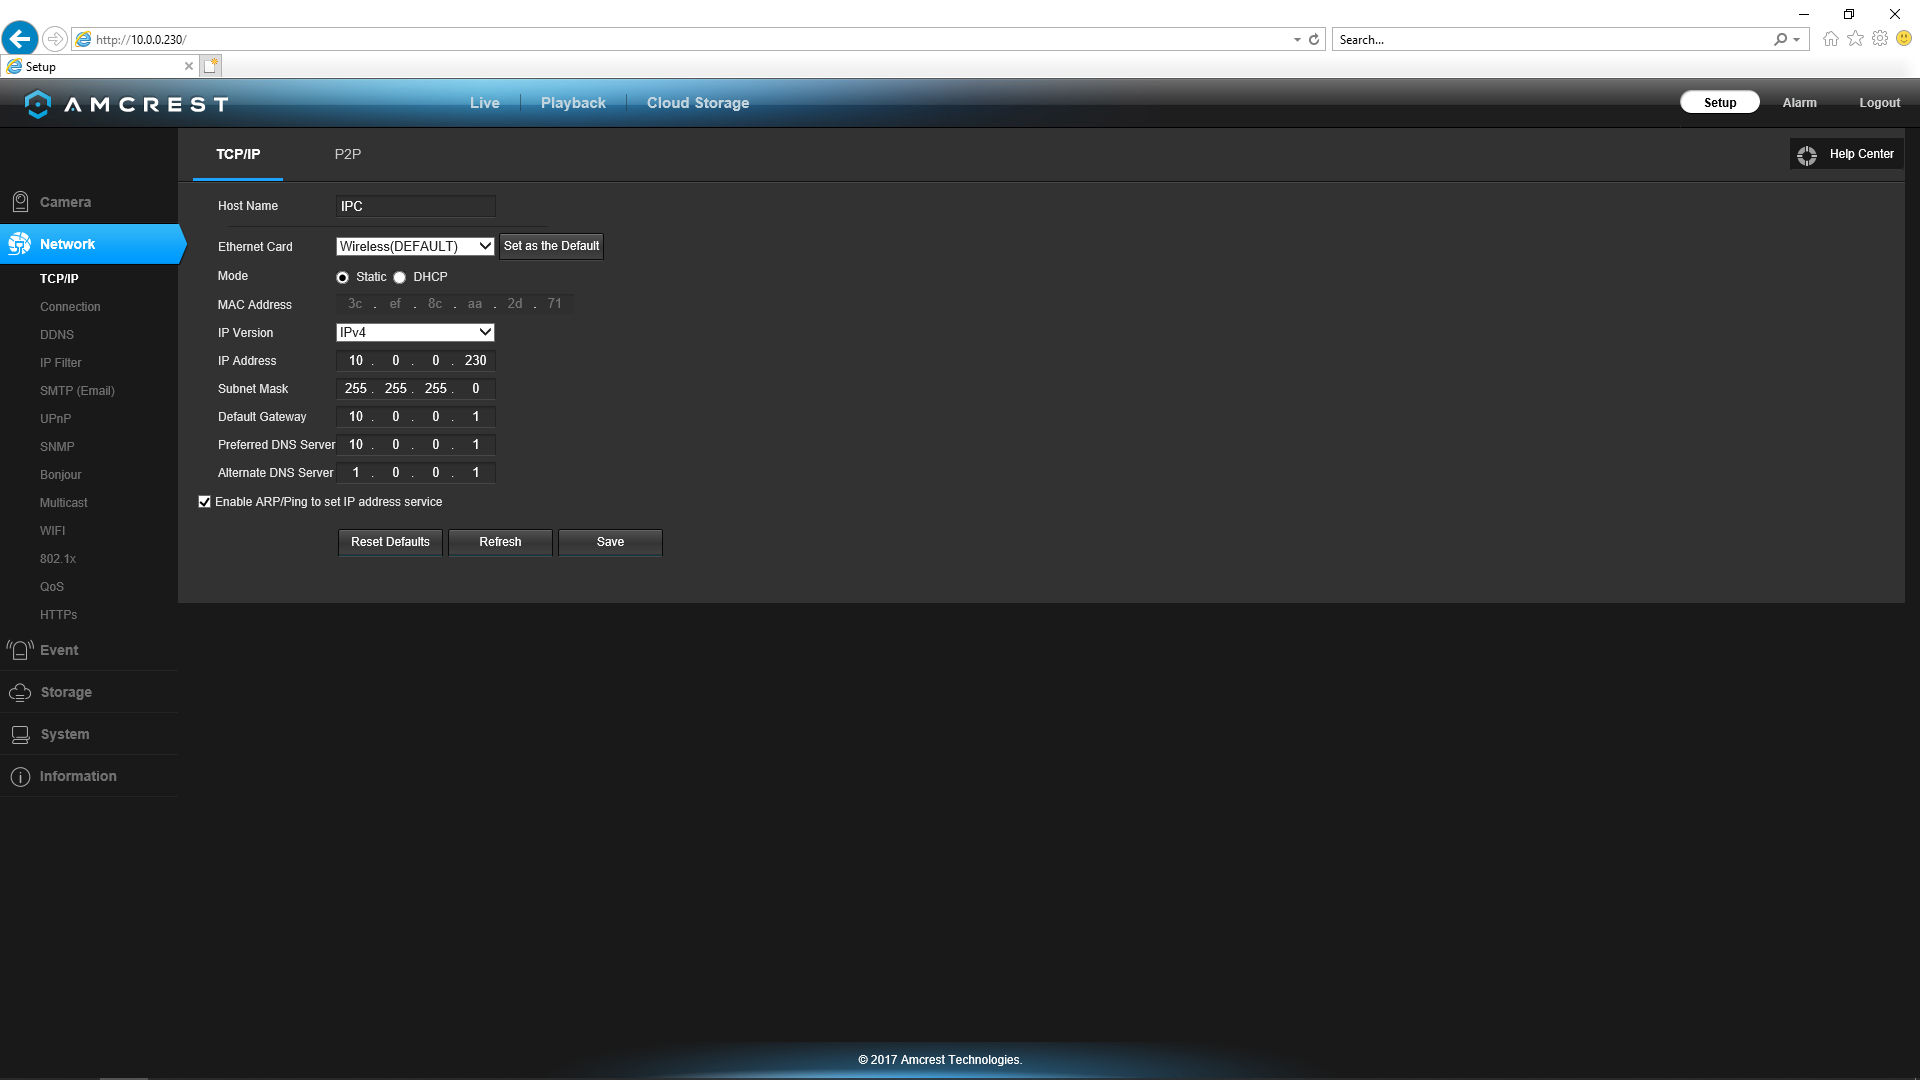Save the TCP/IP settings
The width and height of the screenshot is (1920, 1080).
click(x=610, y=542)
